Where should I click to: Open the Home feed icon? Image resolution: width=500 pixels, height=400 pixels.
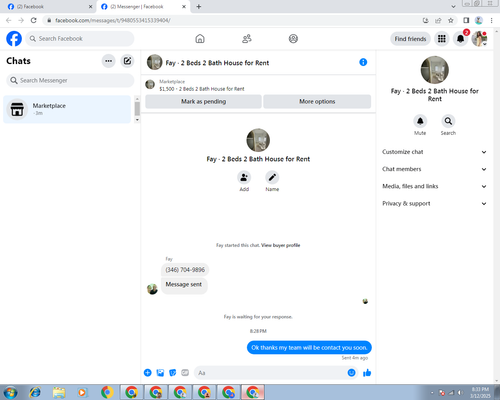coord(200,39)
